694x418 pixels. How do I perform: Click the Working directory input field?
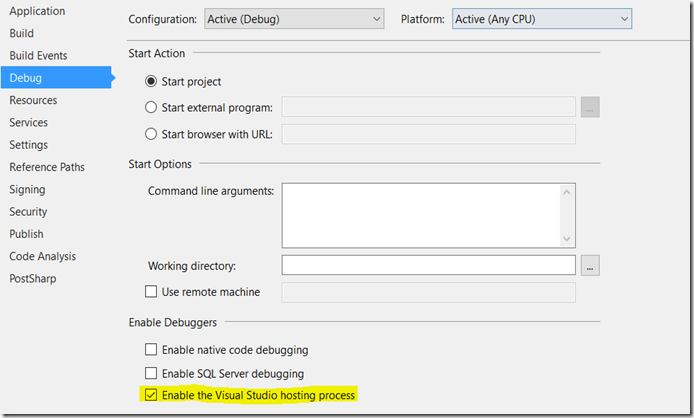428,266
